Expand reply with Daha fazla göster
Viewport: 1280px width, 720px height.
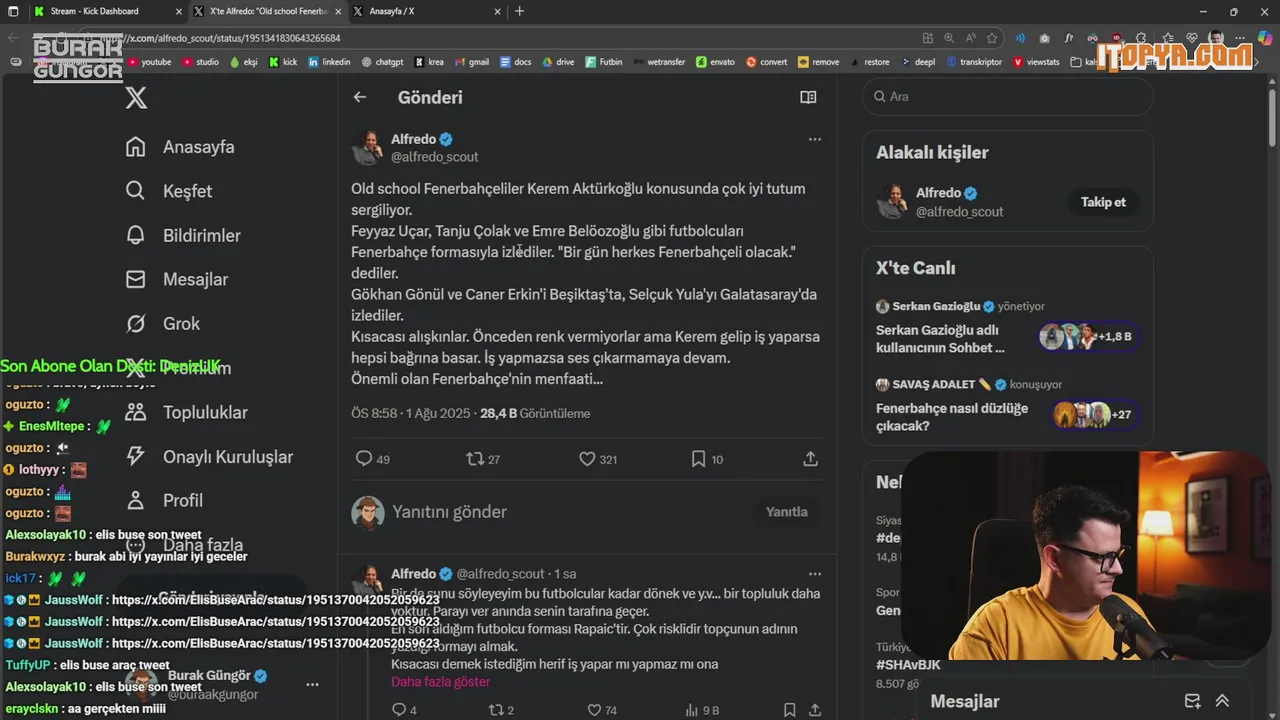440,682
